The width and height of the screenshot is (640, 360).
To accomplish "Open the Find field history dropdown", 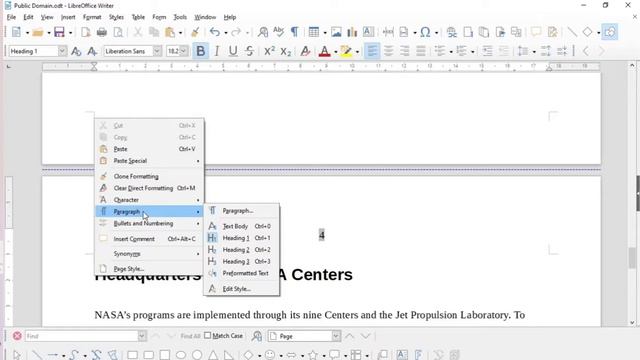I will click(142, 336).
